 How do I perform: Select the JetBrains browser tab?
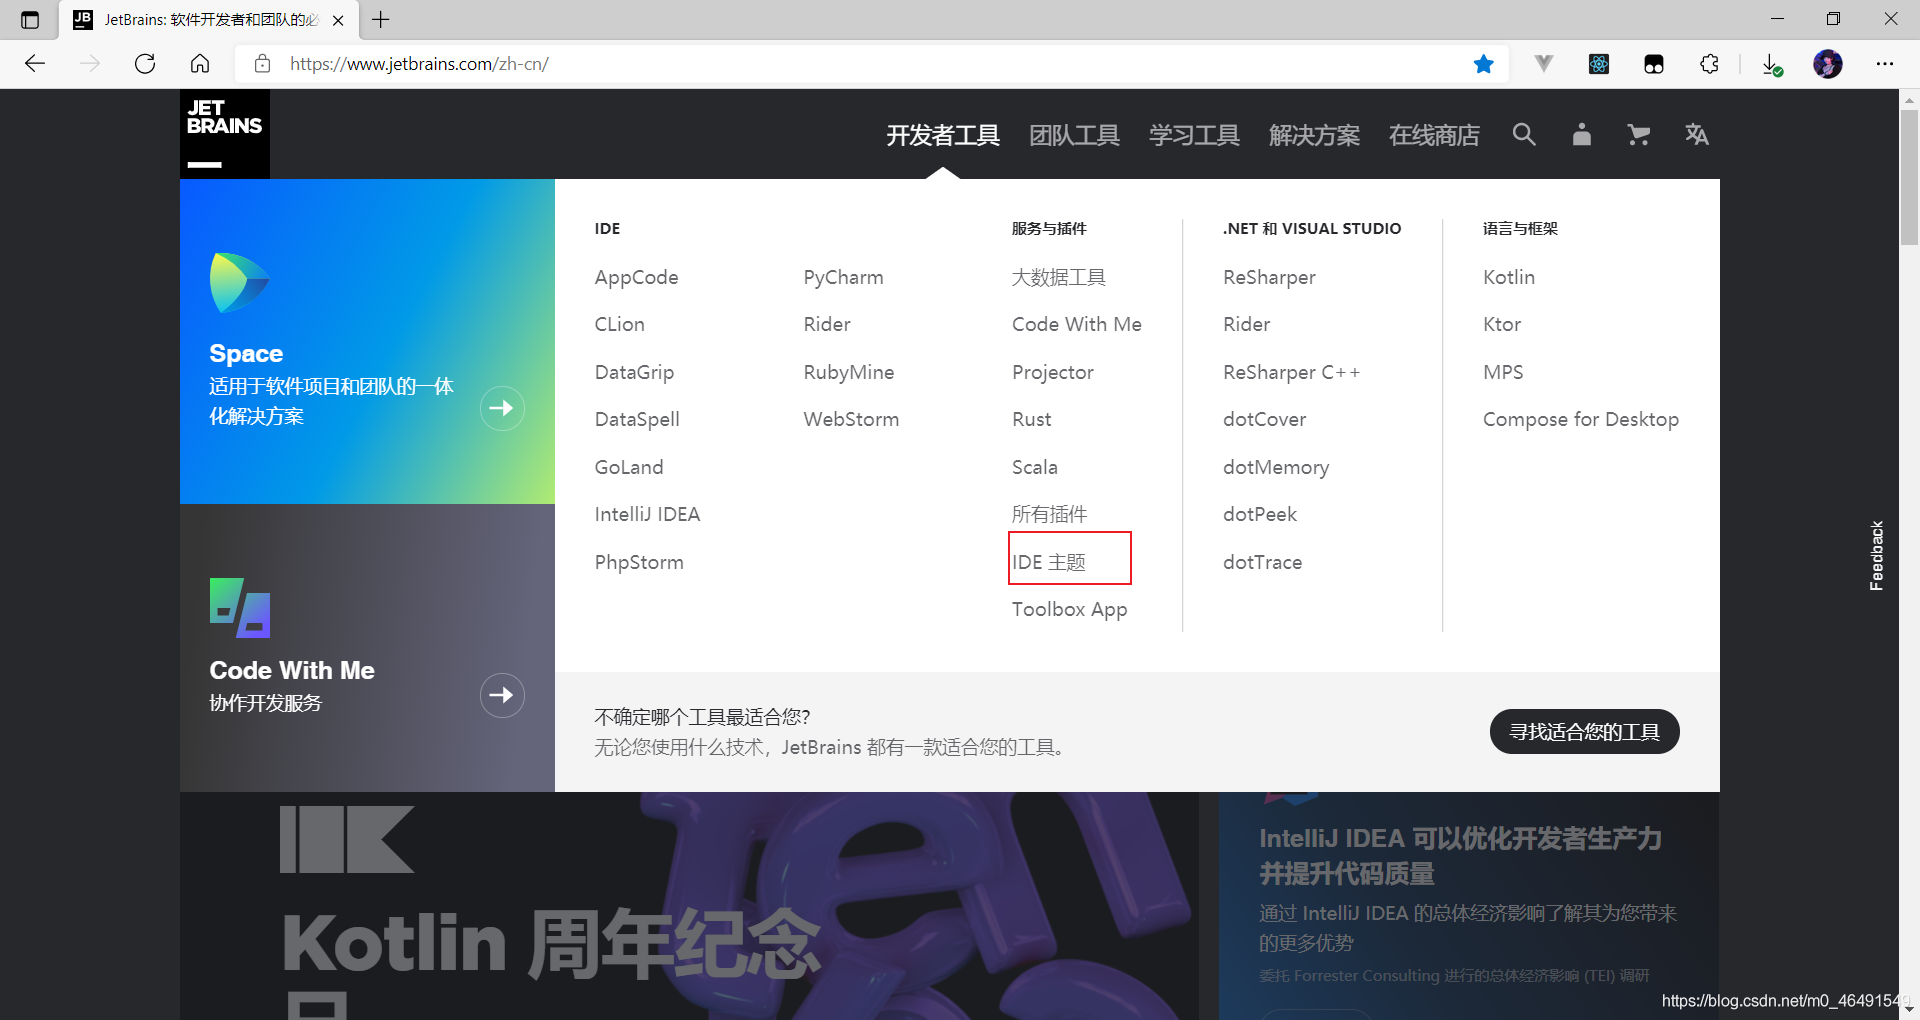(x=208, y=20)
